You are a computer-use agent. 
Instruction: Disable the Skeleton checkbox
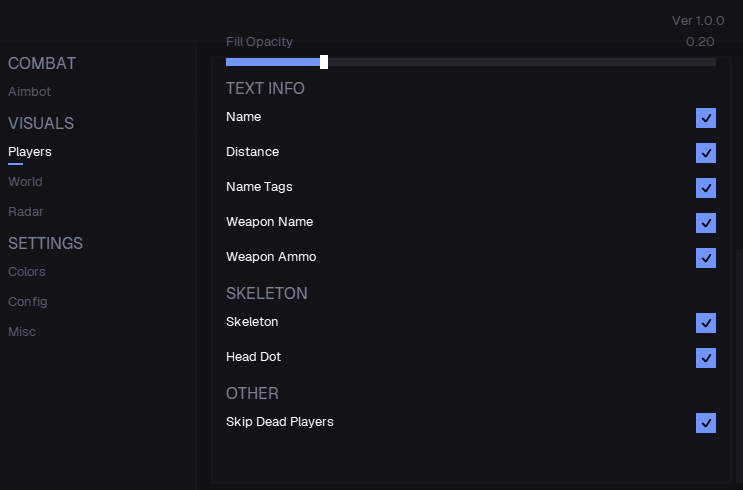[706, 323]
